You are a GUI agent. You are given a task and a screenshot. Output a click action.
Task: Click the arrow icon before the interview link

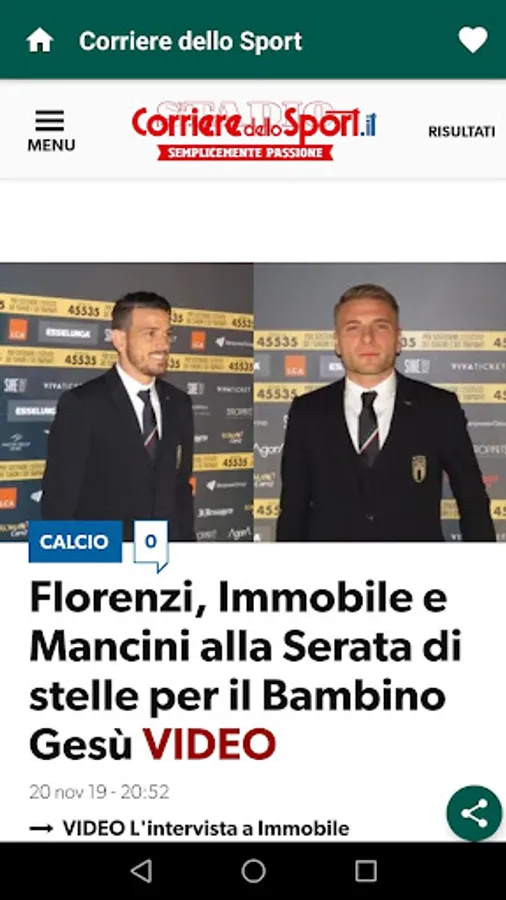(x=41, y=829)
